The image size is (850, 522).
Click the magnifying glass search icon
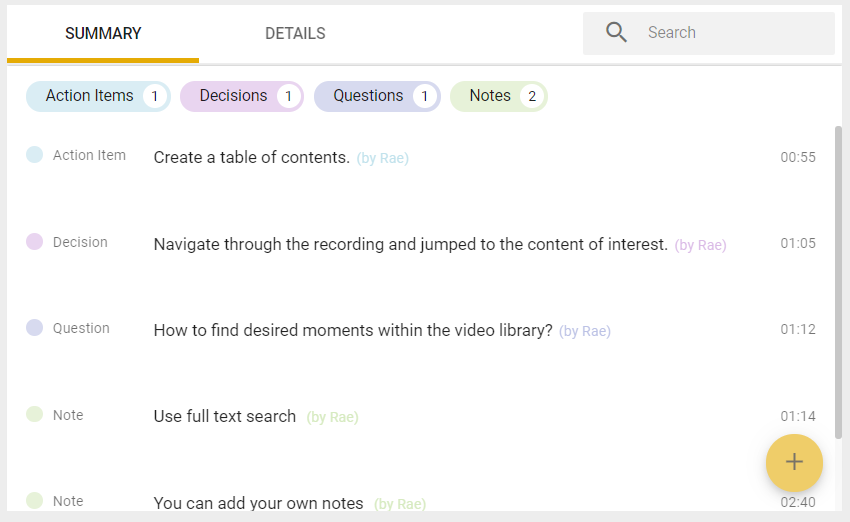click(x=616, y=33)
